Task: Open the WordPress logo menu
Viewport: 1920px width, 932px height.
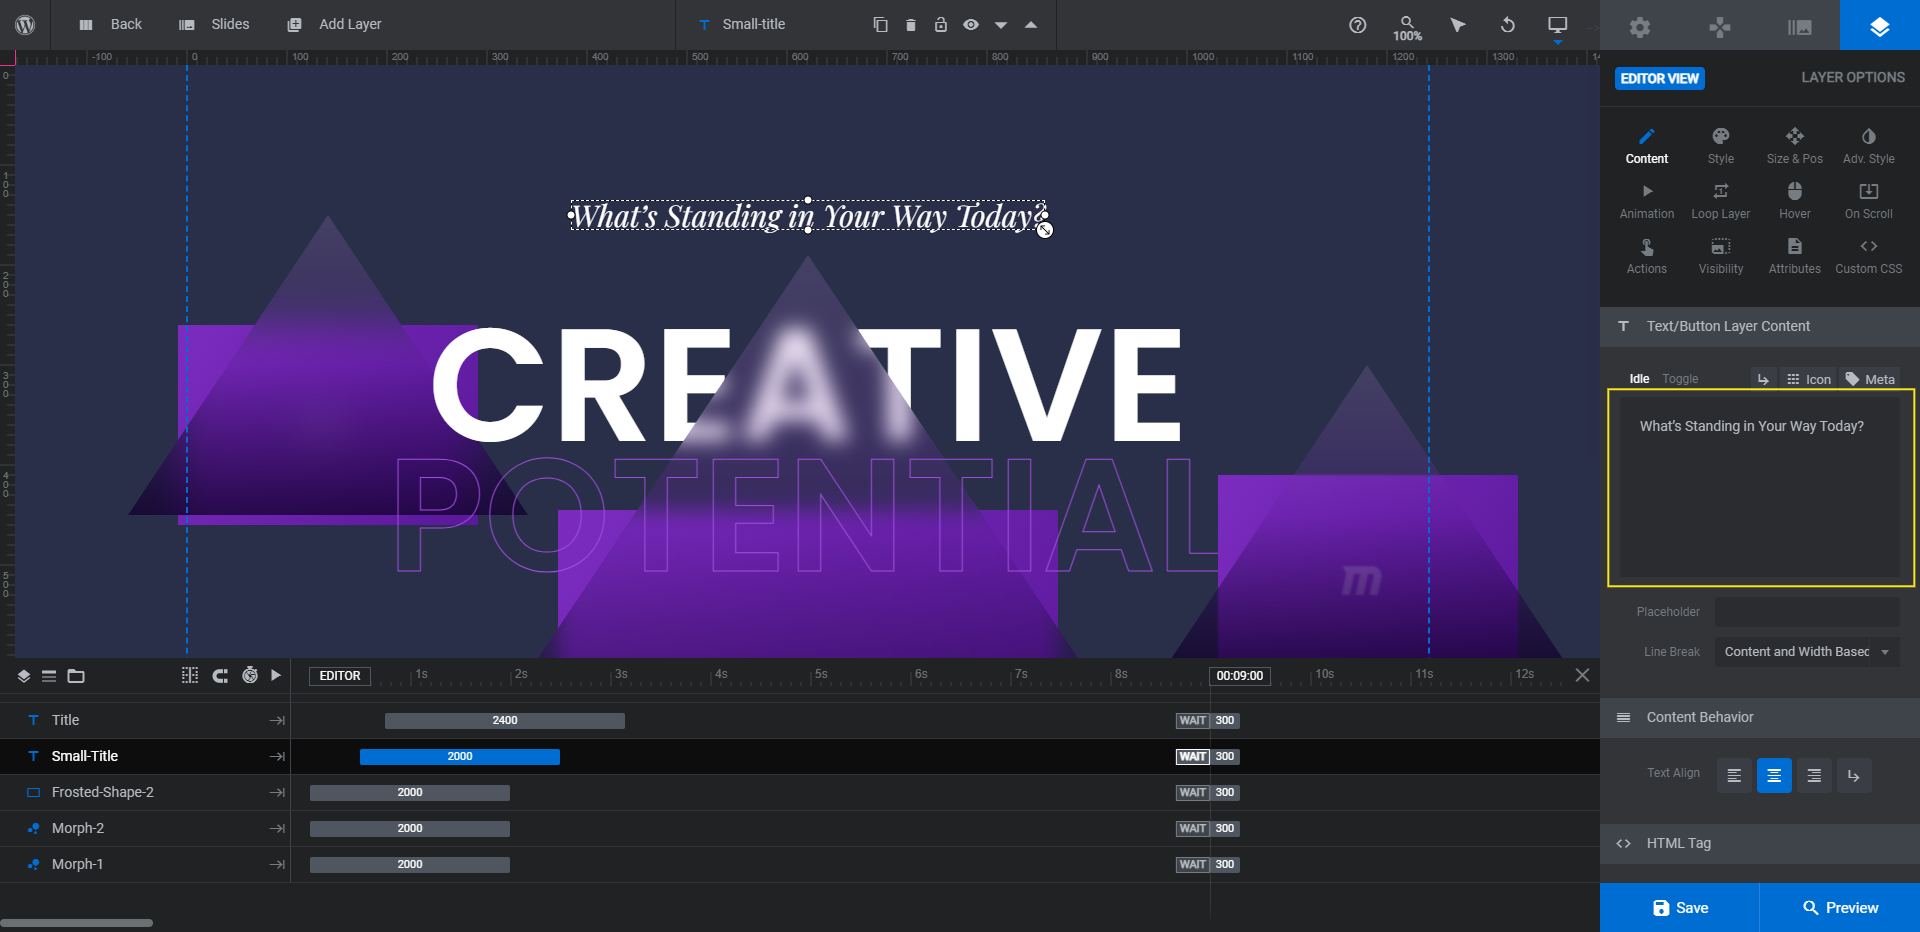Action: (25, 24)
